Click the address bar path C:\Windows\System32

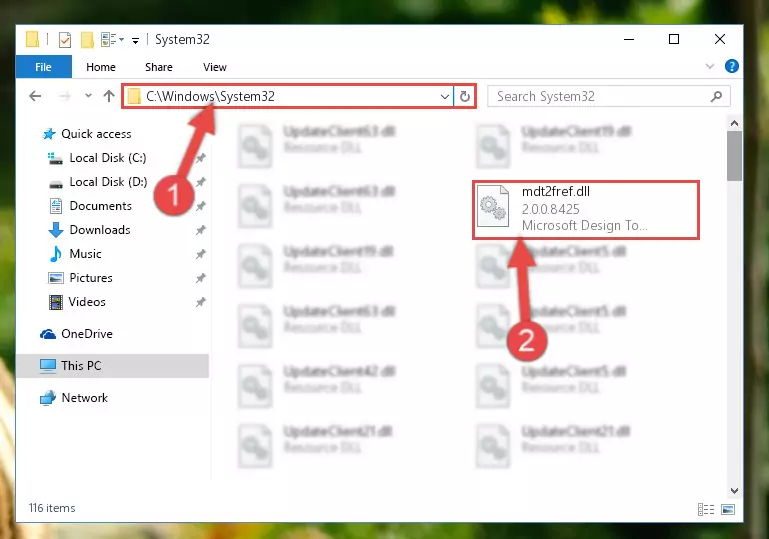pyautogui.click(x=210, y=96)
